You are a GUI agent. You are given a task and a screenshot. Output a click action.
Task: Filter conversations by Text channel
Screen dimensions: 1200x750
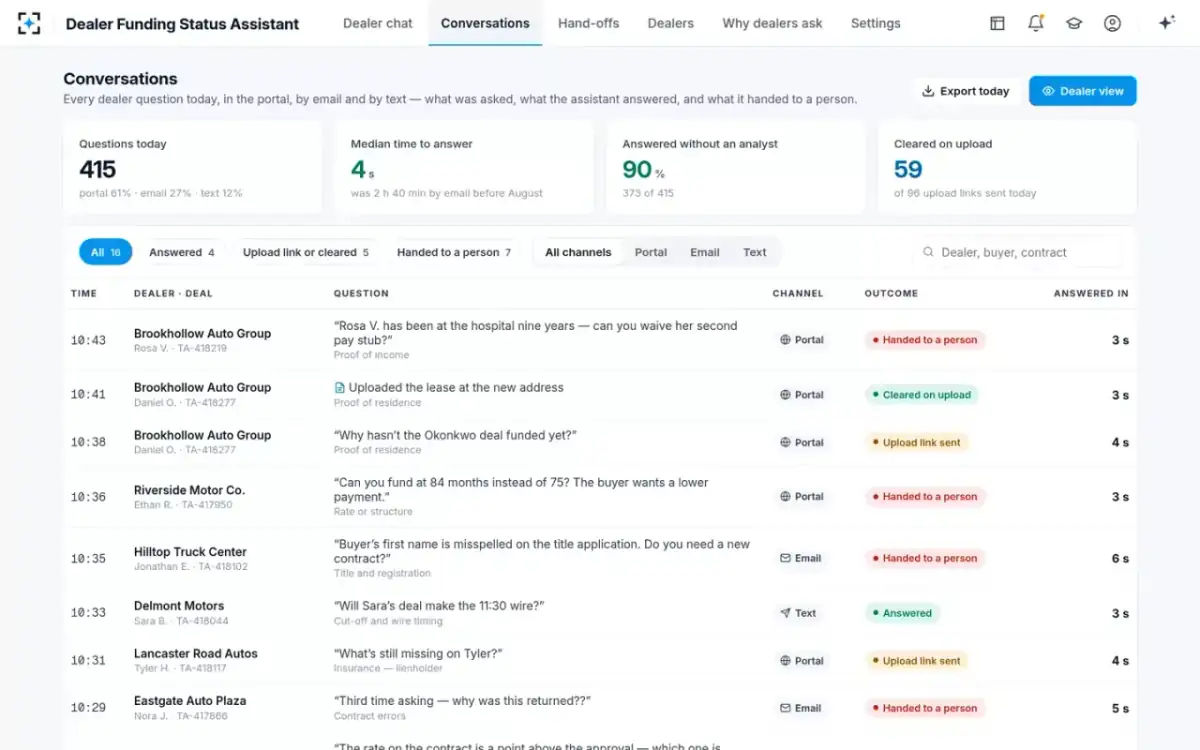click(755, 252)
